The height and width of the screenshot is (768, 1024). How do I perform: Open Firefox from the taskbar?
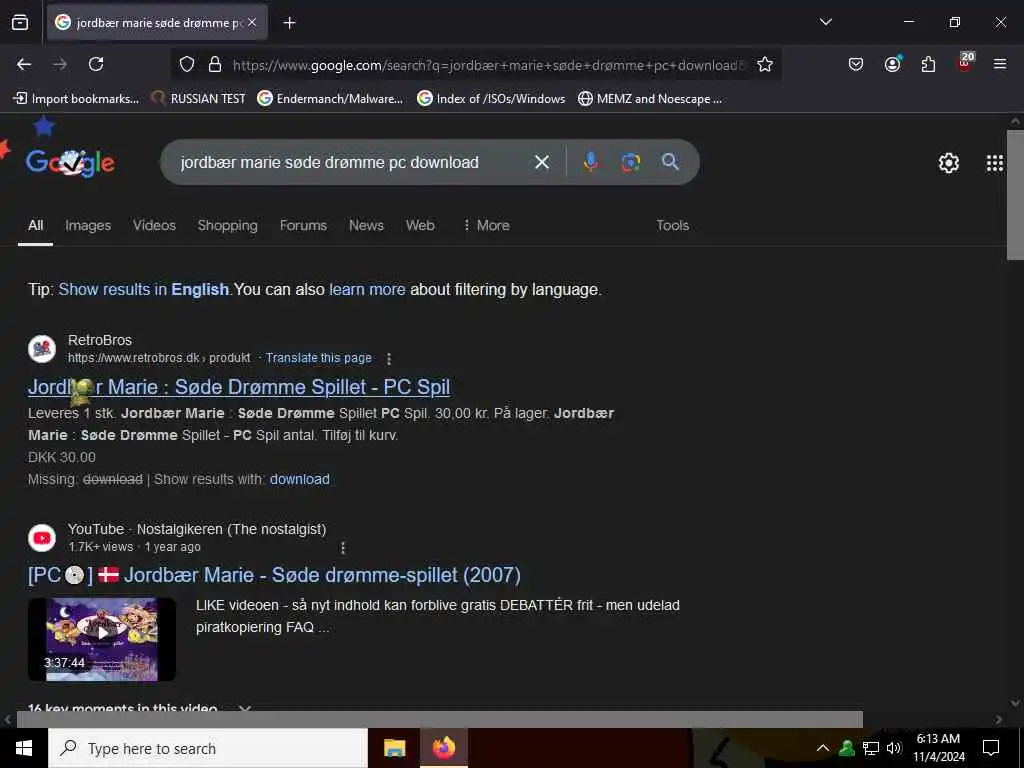pyautogui.click(x=443, y=748)
